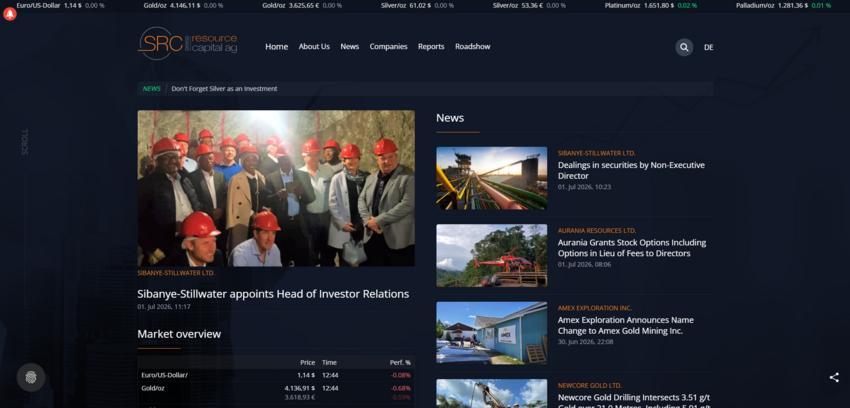Click Gold/oz 3.625,65 € ticker quote

302,5
